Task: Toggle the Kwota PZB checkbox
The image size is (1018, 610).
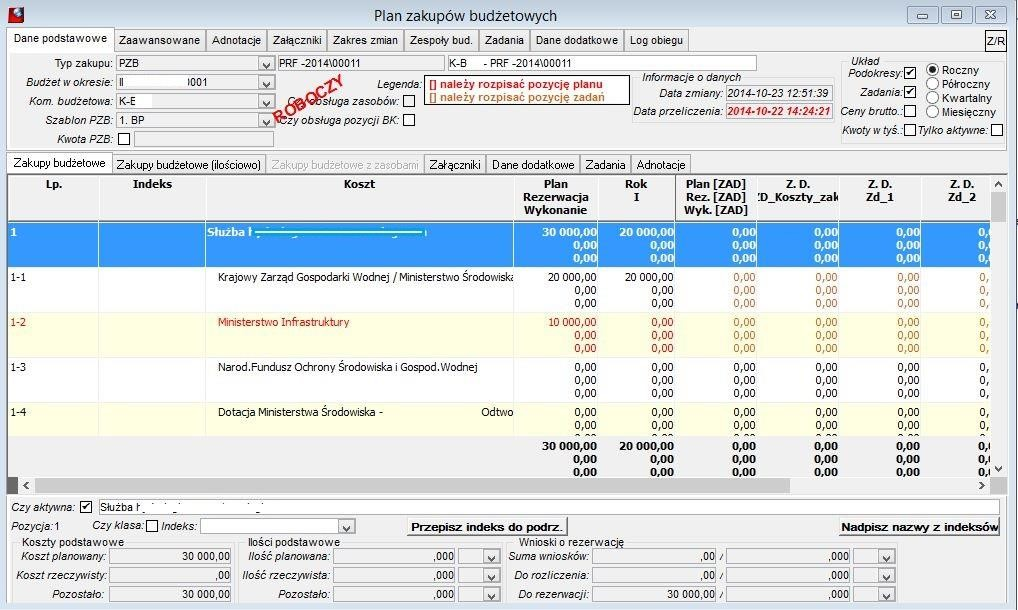Action: 124,139
